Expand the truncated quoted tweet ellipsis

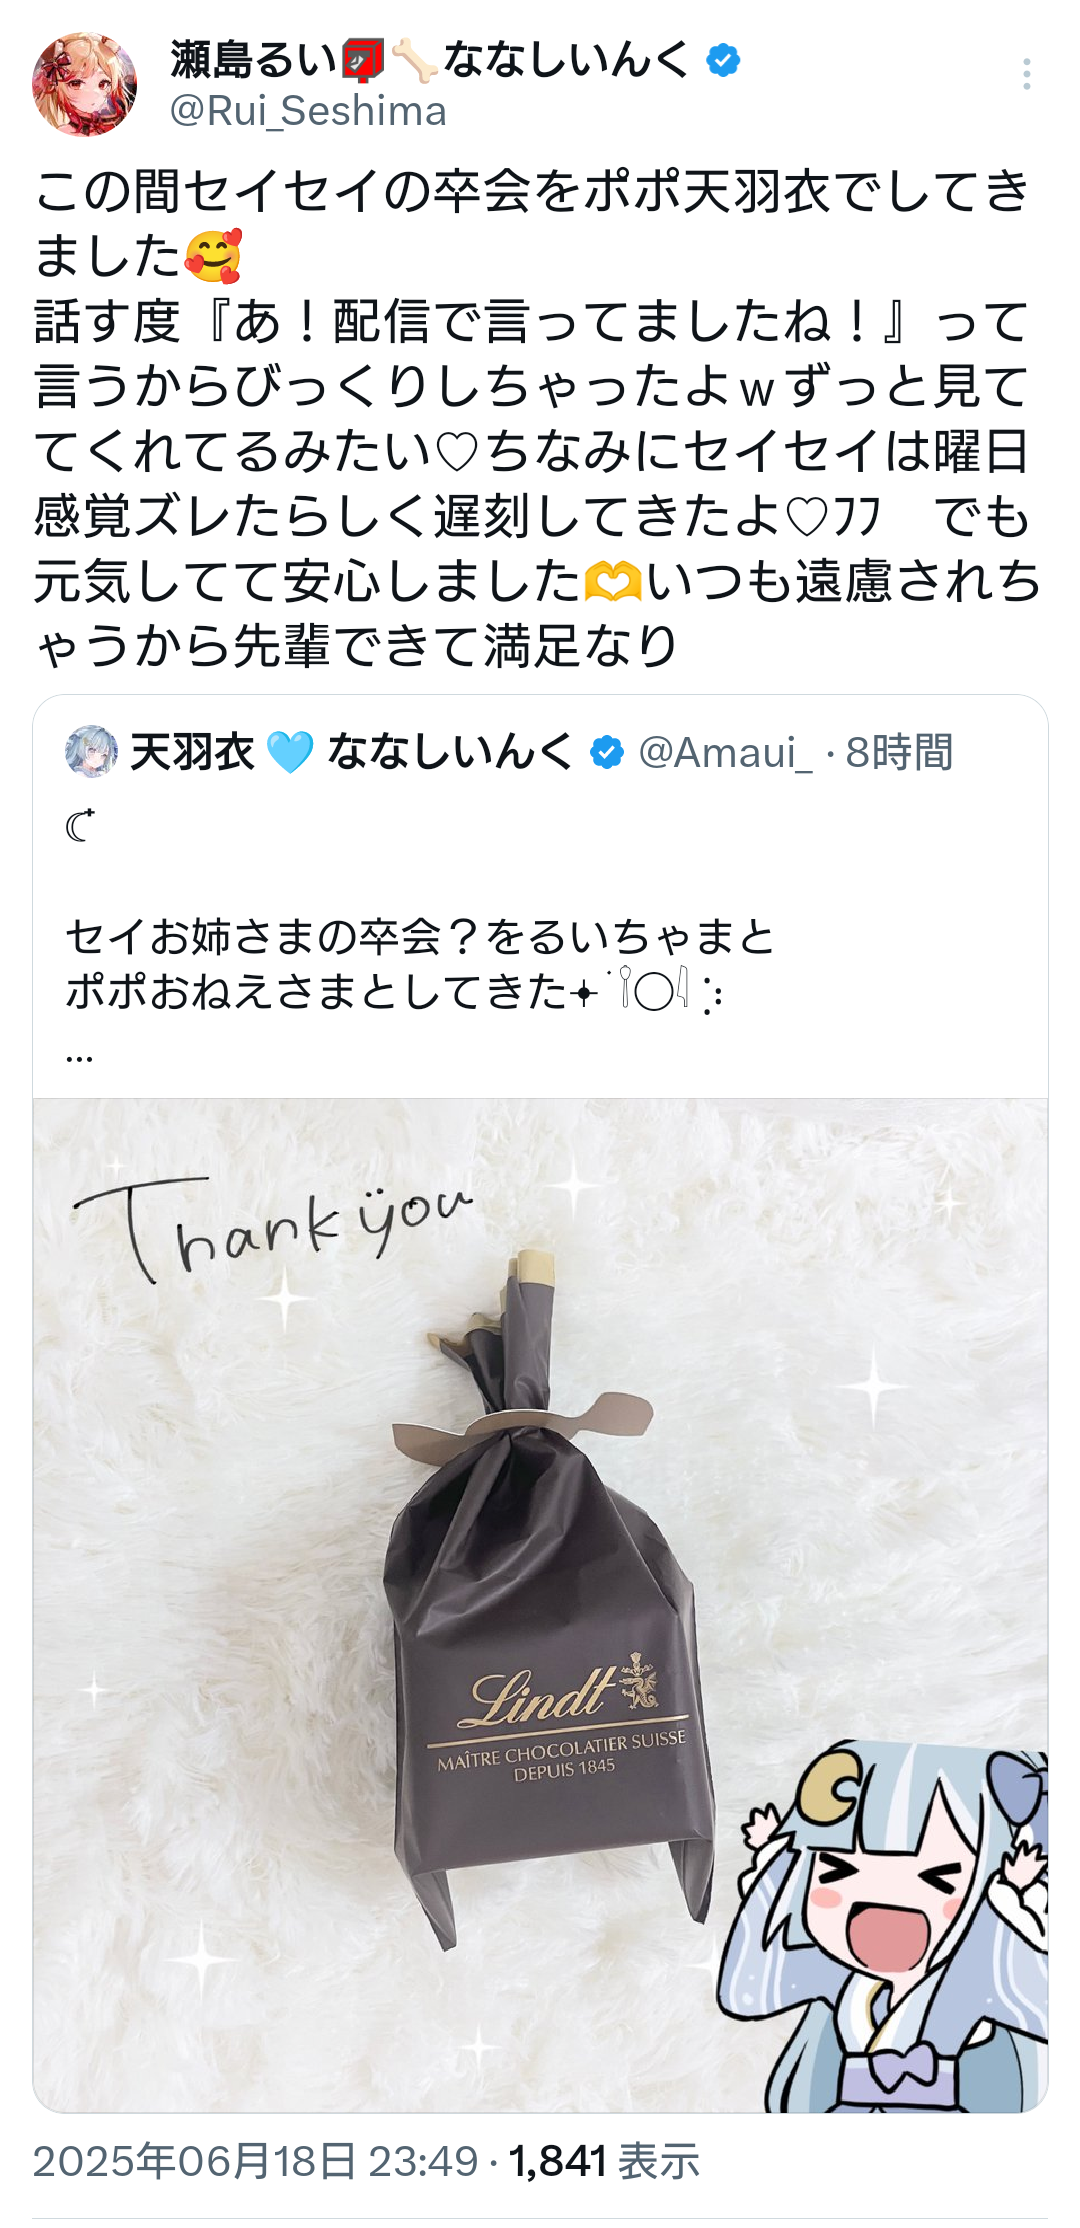[79, 1056]
